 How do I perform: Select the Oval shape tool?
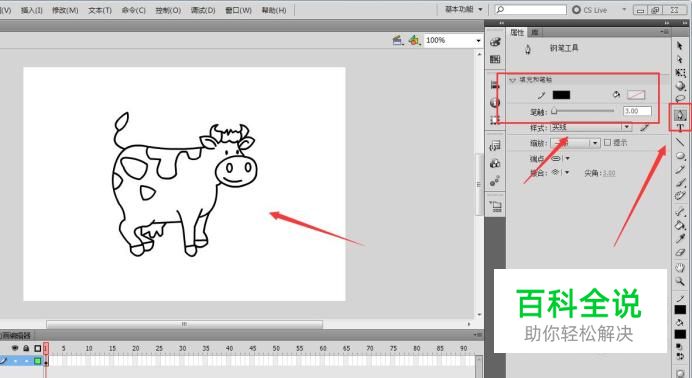[680, 156]
